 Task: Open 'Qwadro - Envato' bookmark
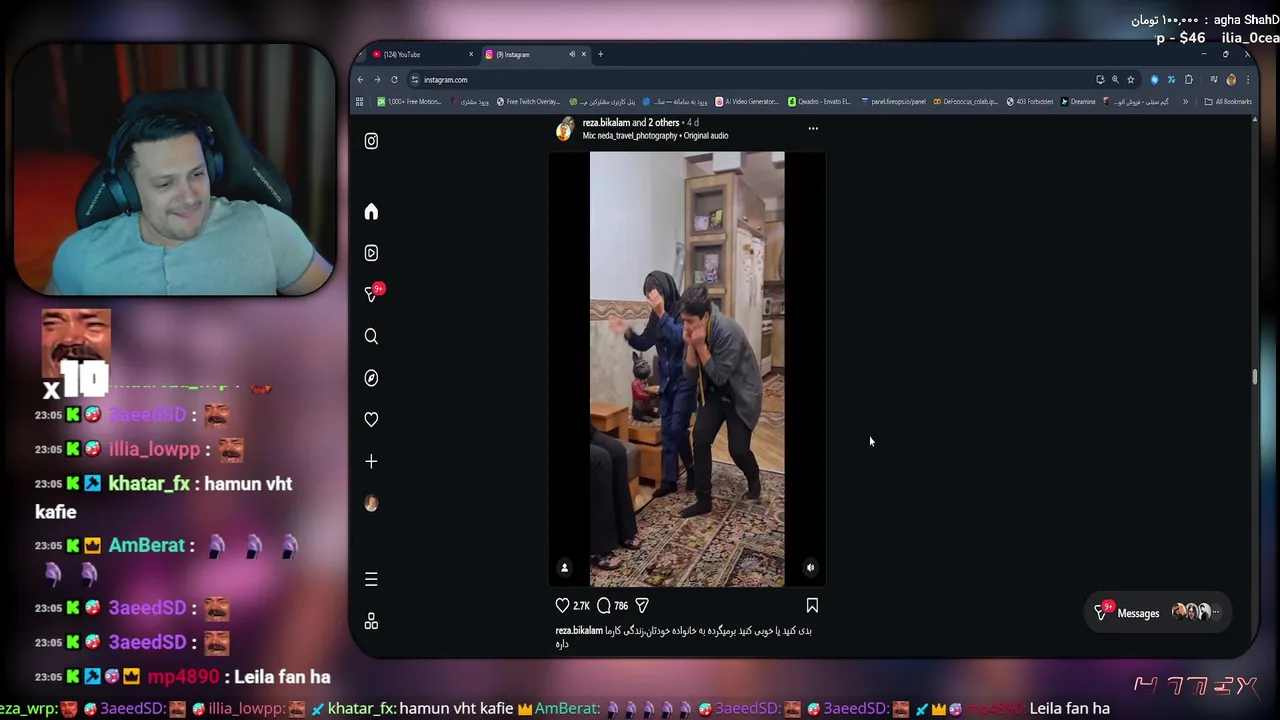819,102
